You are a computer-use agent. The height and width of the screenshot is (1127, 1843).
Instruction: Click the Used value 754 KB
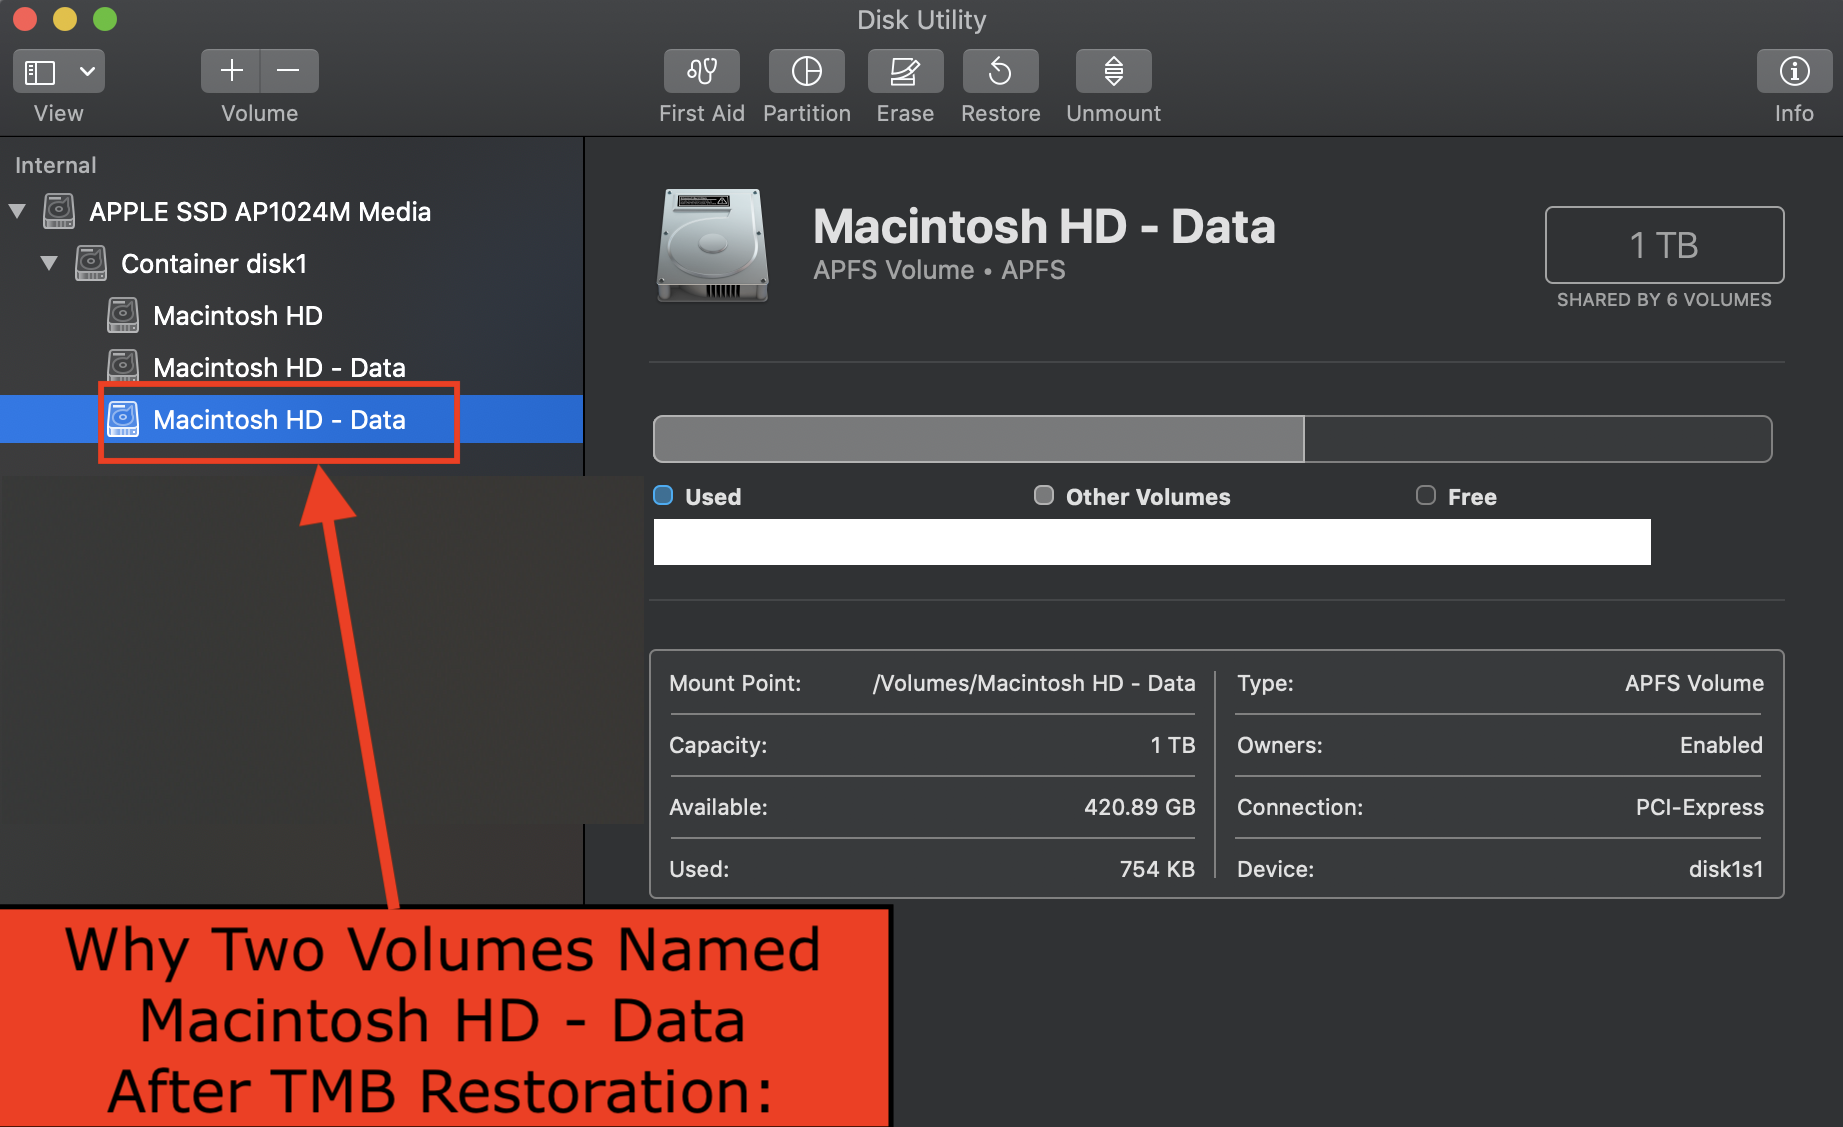click(x=1157, y=869)
